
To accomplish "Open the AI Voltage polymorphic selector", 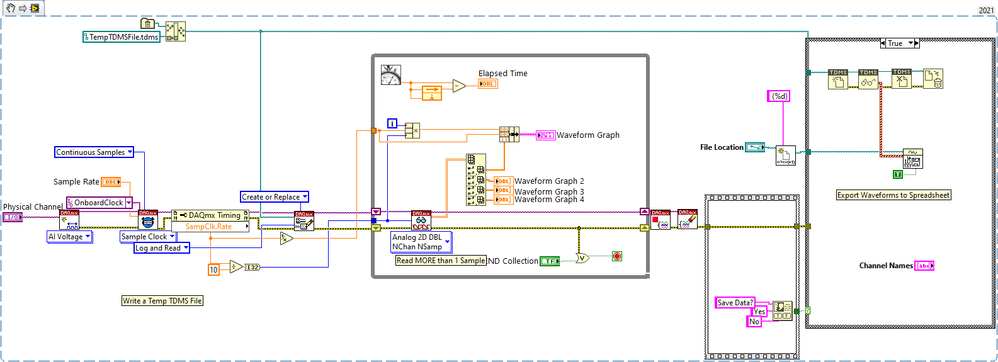I will tap(69, 237).
